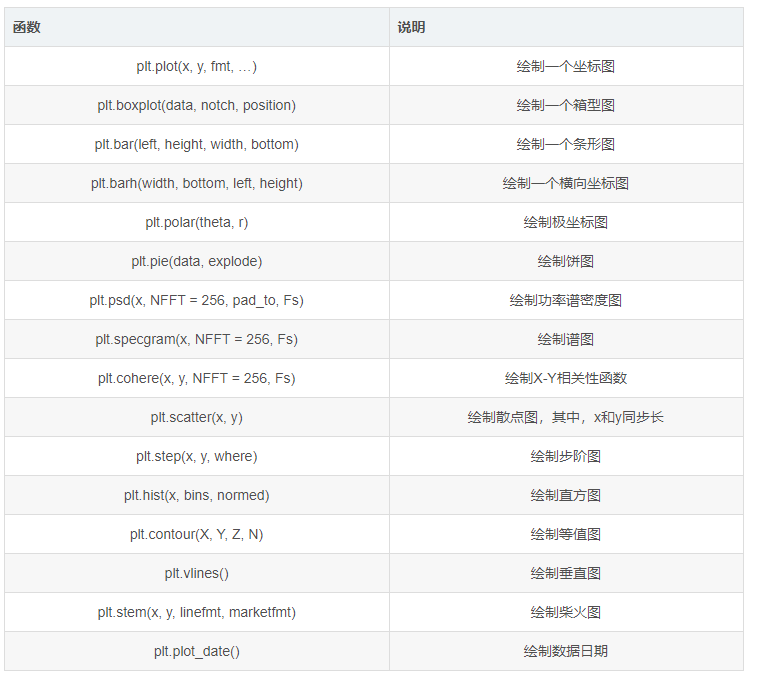The image size is (765, 674).
Task: Click the 绘制数据日期 description
Action: tap(565, 652)
